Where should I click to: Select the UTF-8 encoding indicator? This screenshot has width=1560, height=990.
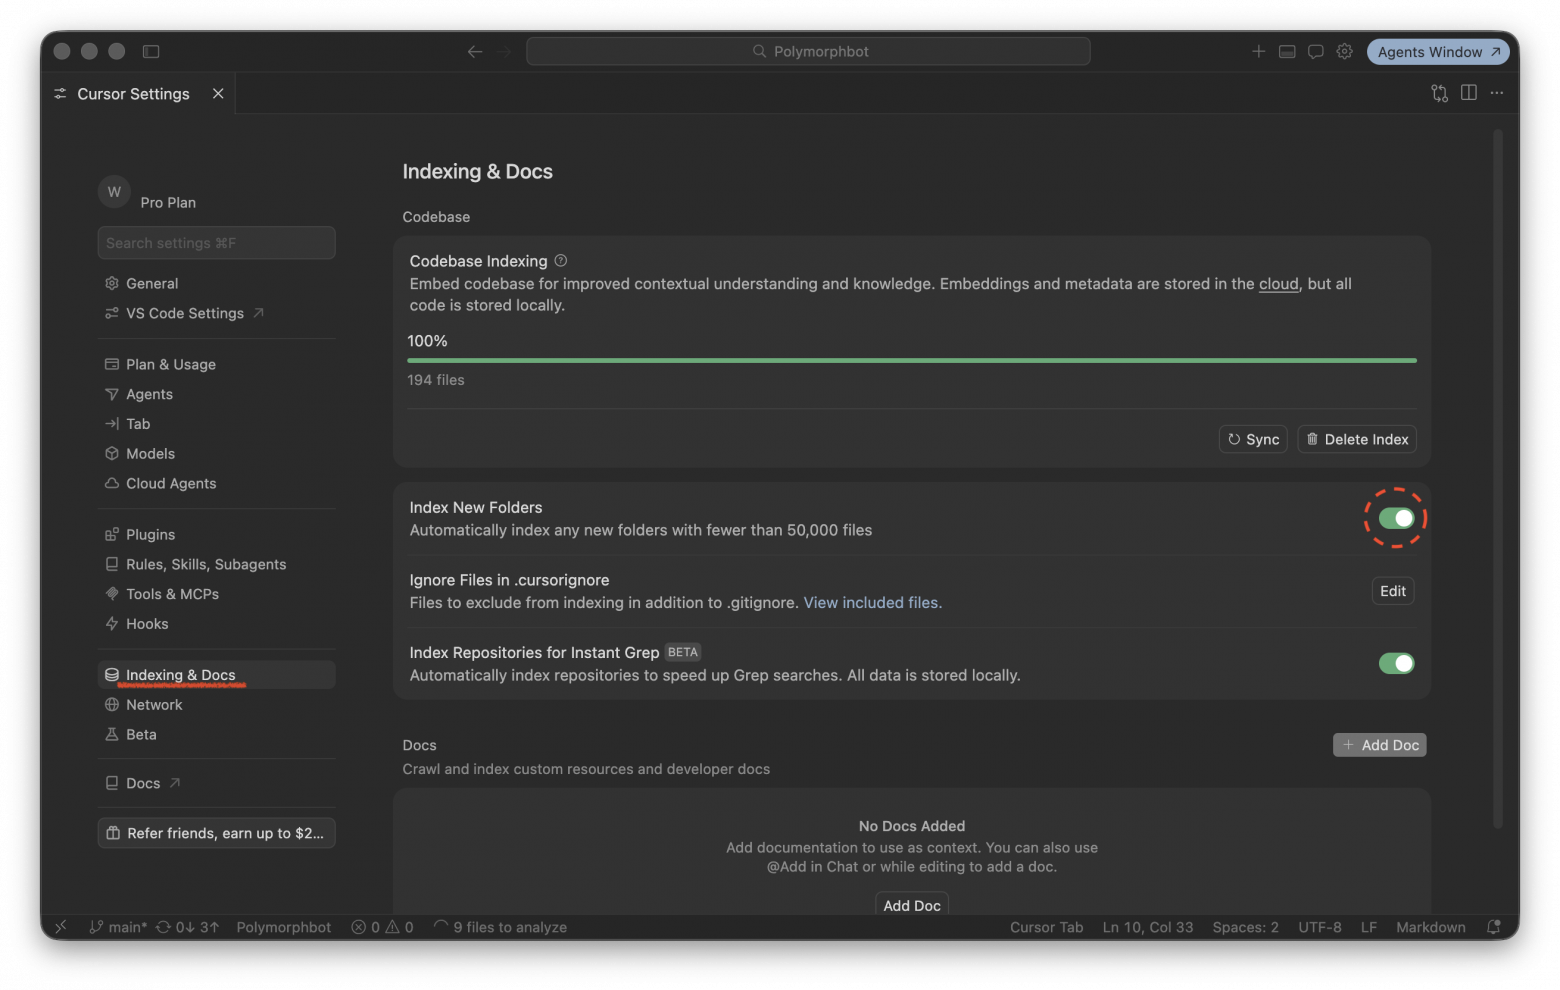[1320, 927]
